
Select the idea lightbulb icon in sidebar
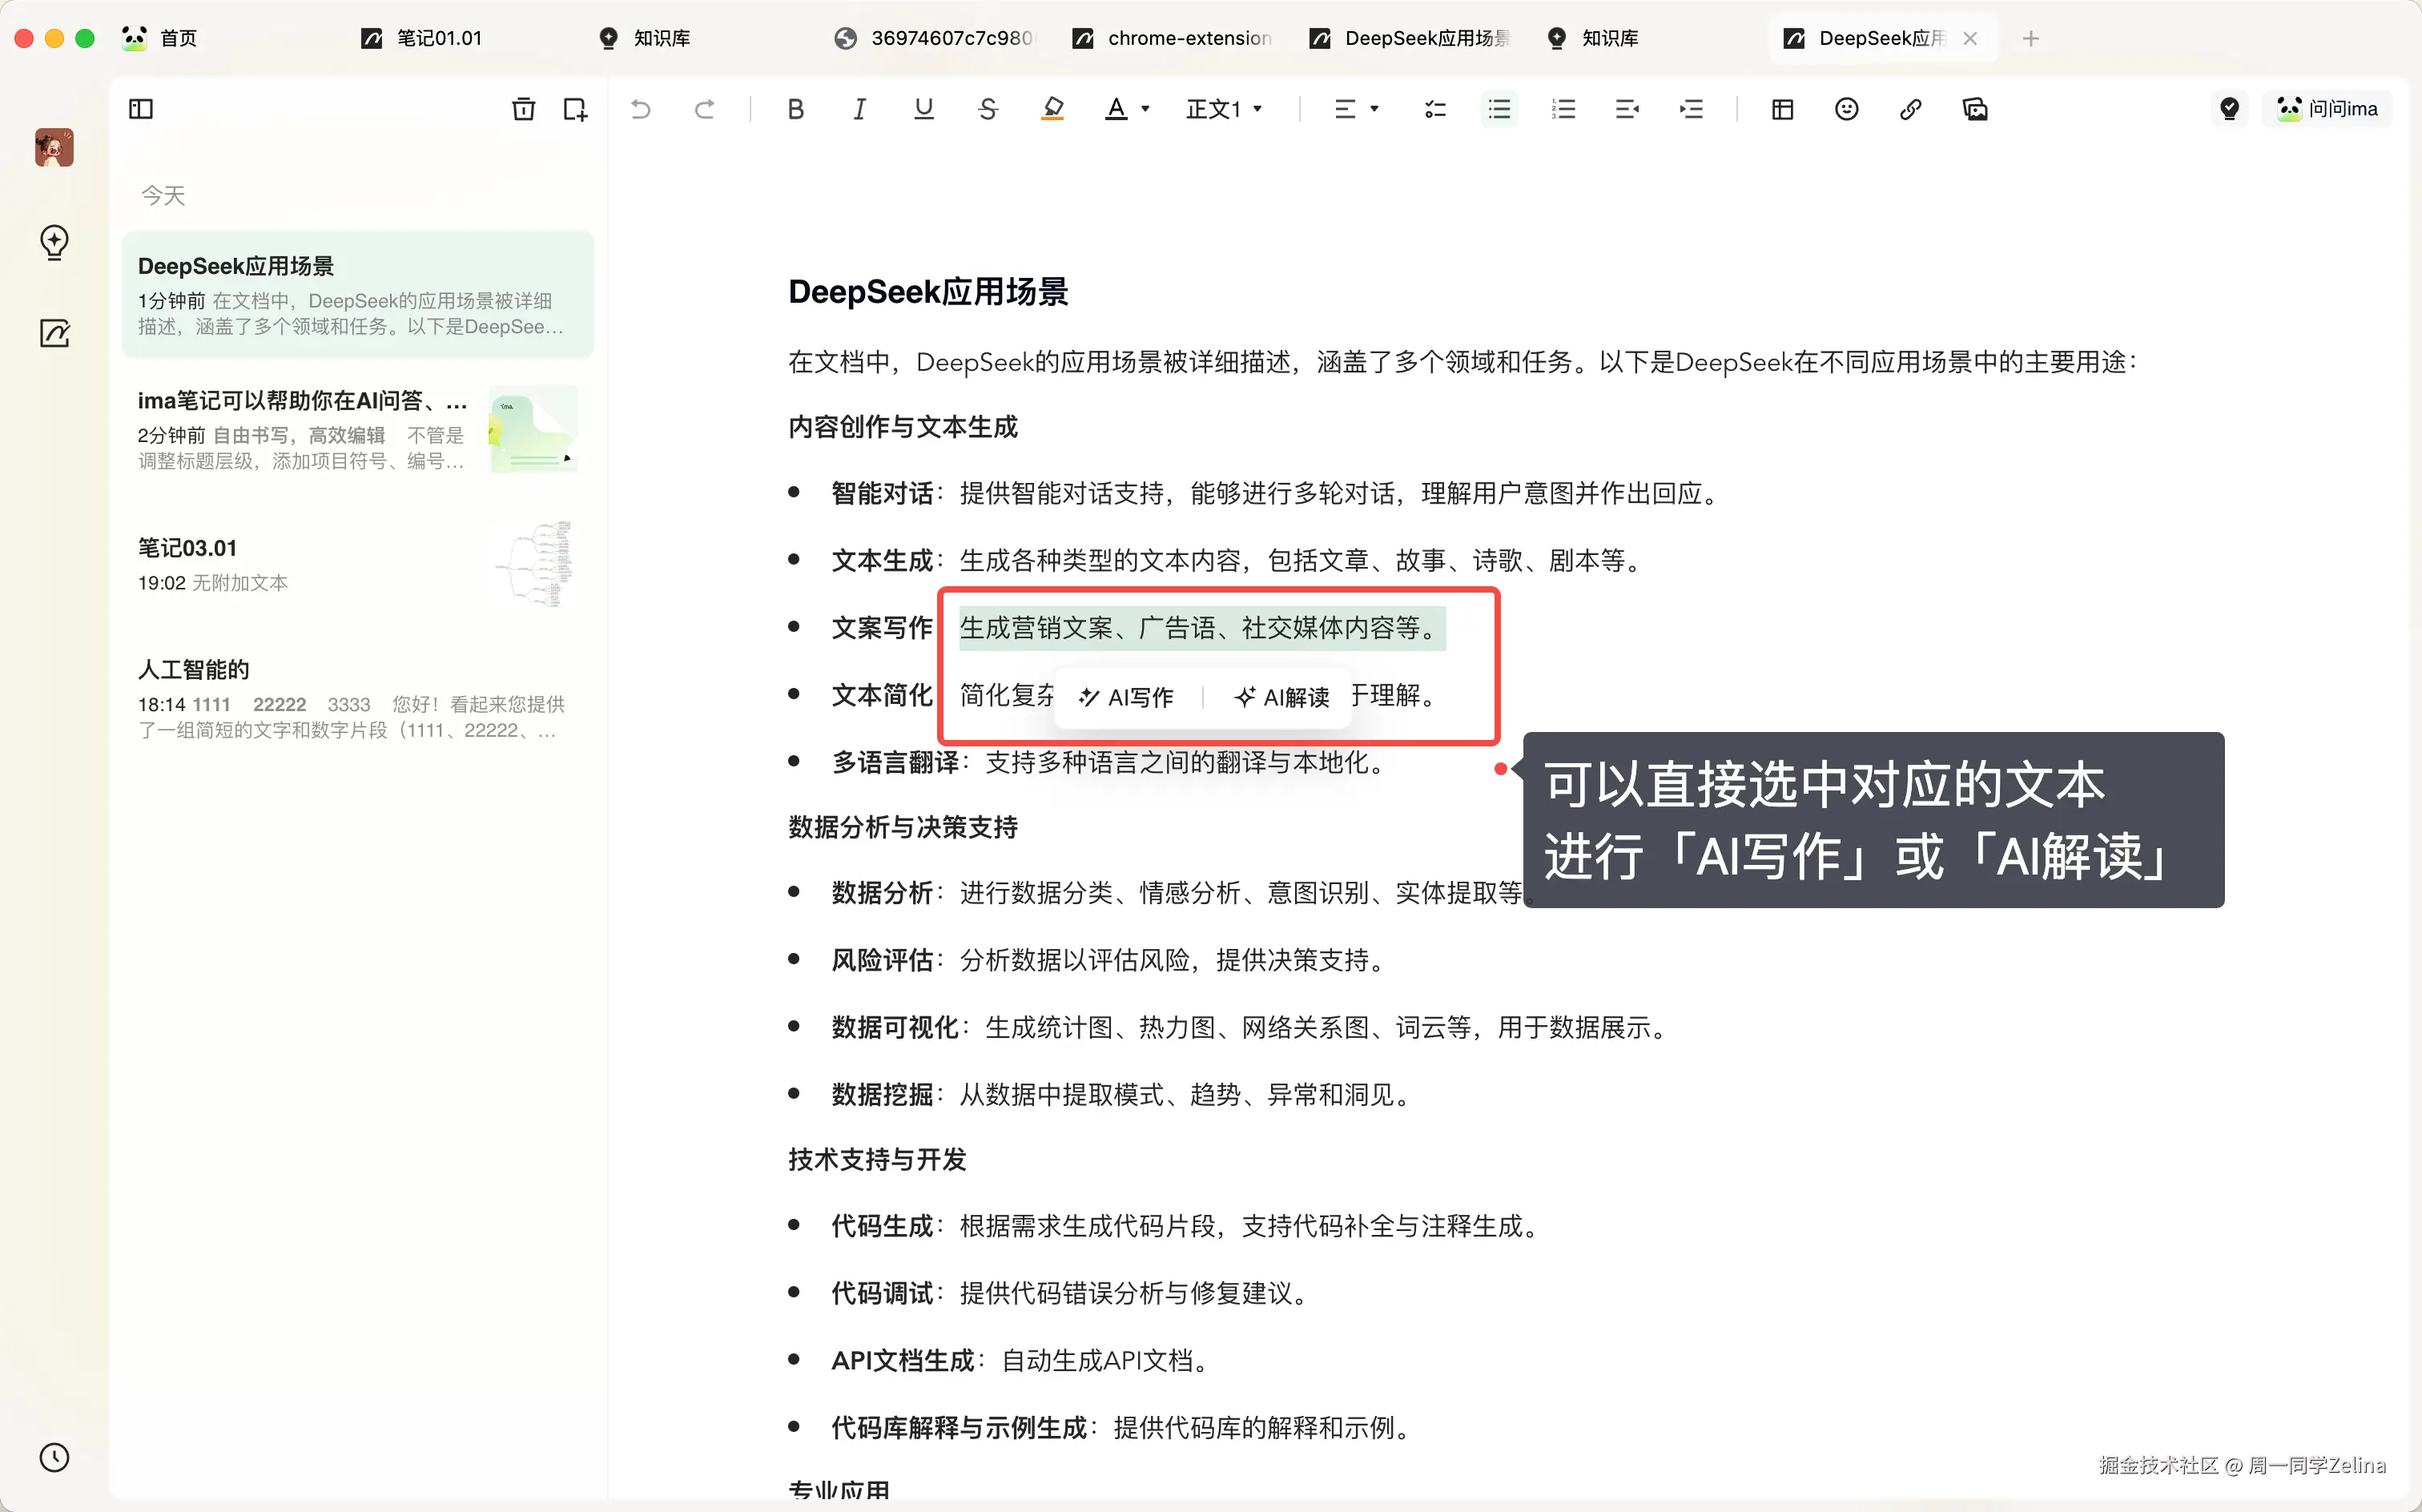[55, 242]
